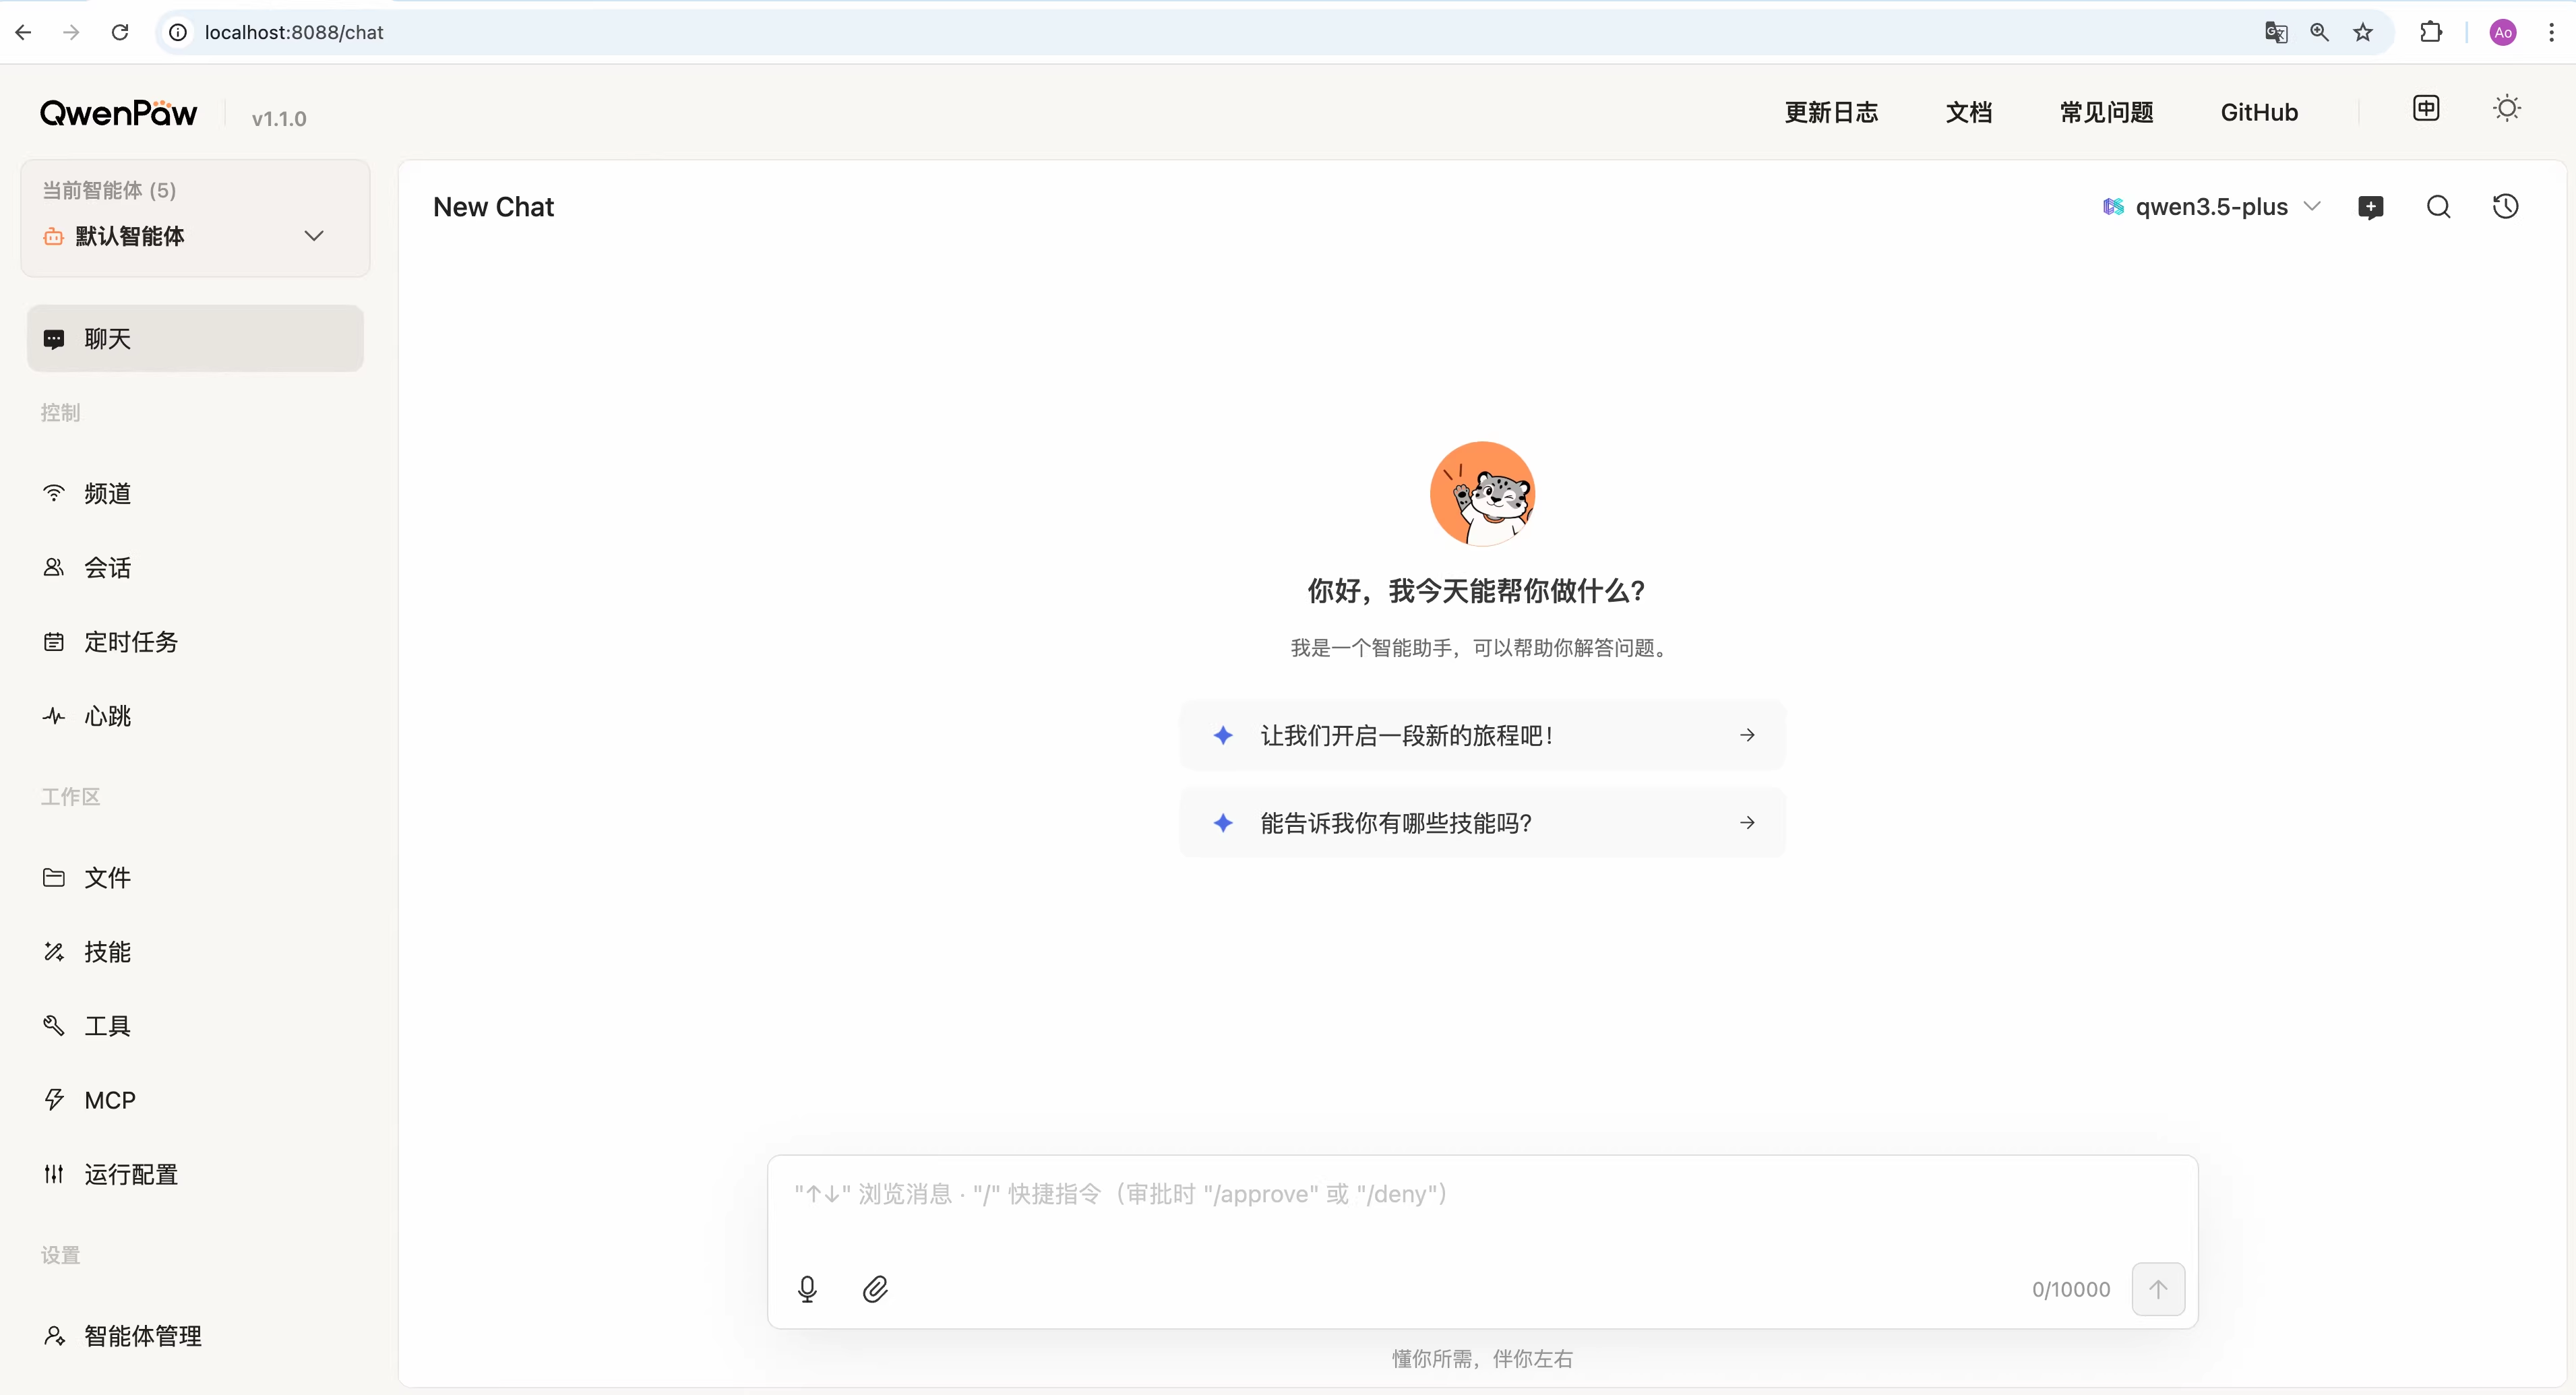Screen dimensions: 2576x1395
Task: Click the microphone voice input icon
Action: [x=807, y=1289]
